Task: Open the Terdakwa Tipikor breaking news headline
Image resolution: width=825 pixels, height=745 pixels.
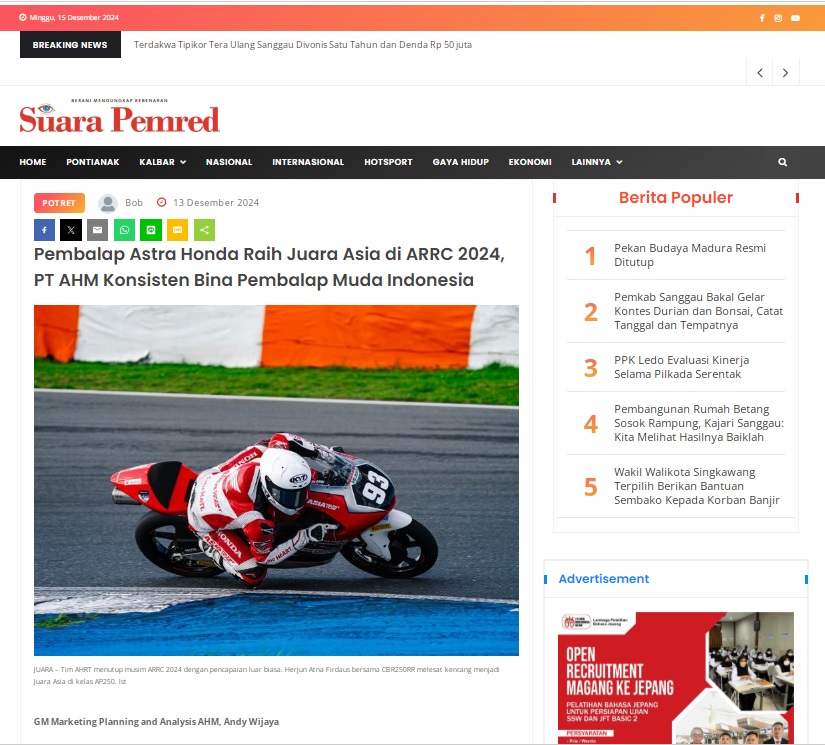Action: click(303, 45)
